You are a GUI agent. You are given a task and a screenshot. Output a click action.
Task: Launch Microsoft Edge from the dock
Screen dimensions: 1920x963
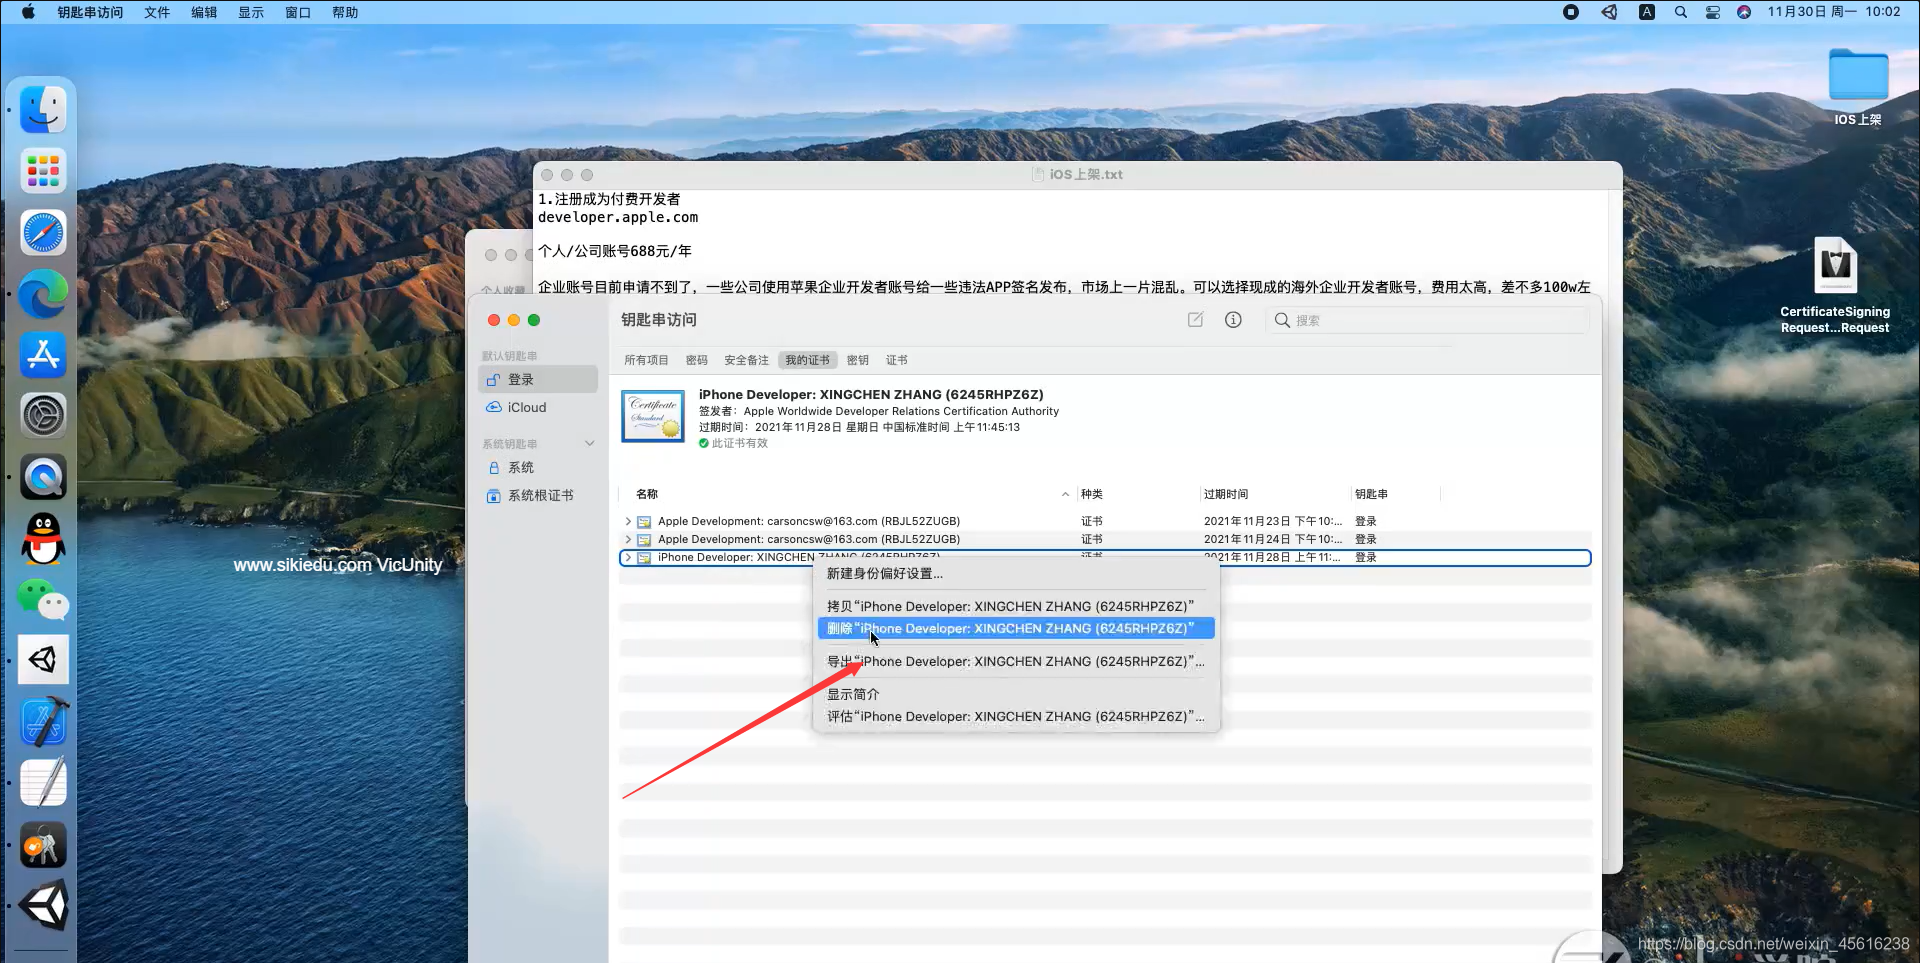coord(43,294)
